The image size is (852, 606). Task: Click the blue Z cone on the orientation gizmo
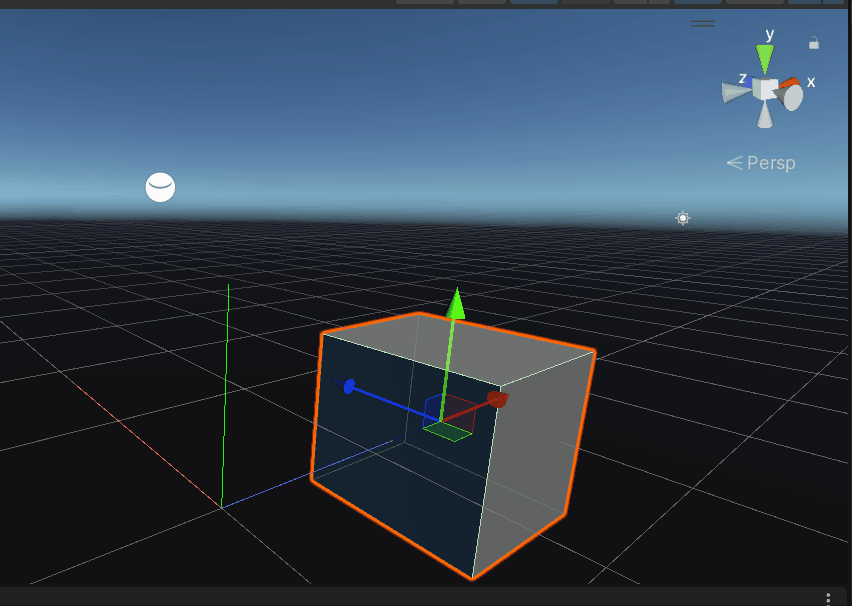(750, 80)
